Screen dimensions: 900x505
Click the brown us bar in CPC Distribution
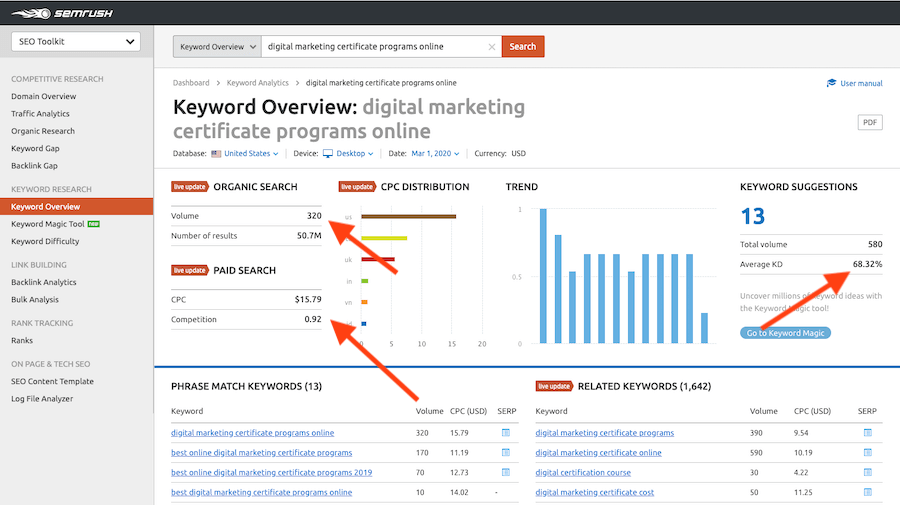[409, 216]
